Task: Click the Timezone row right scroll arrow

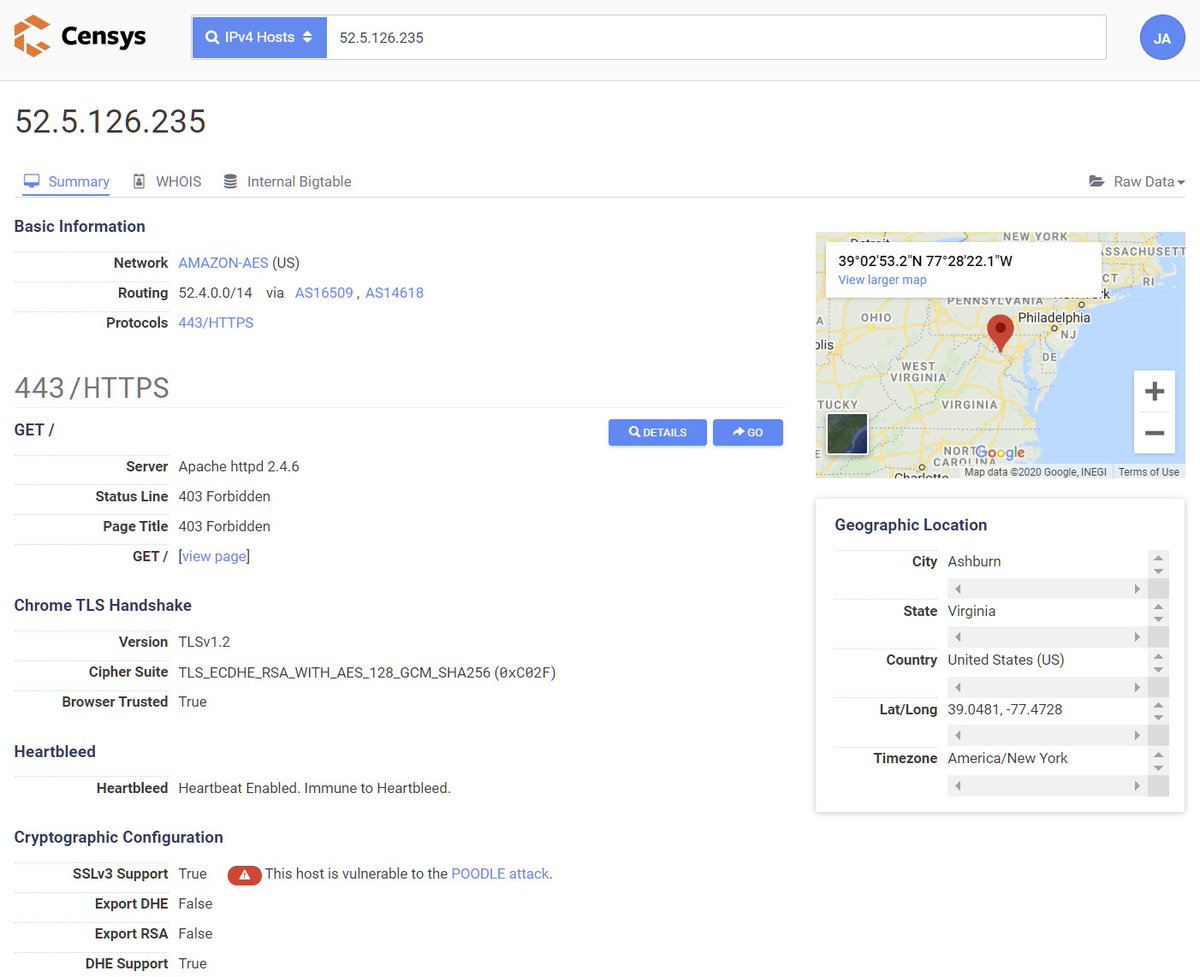Action: point(1137,786)
